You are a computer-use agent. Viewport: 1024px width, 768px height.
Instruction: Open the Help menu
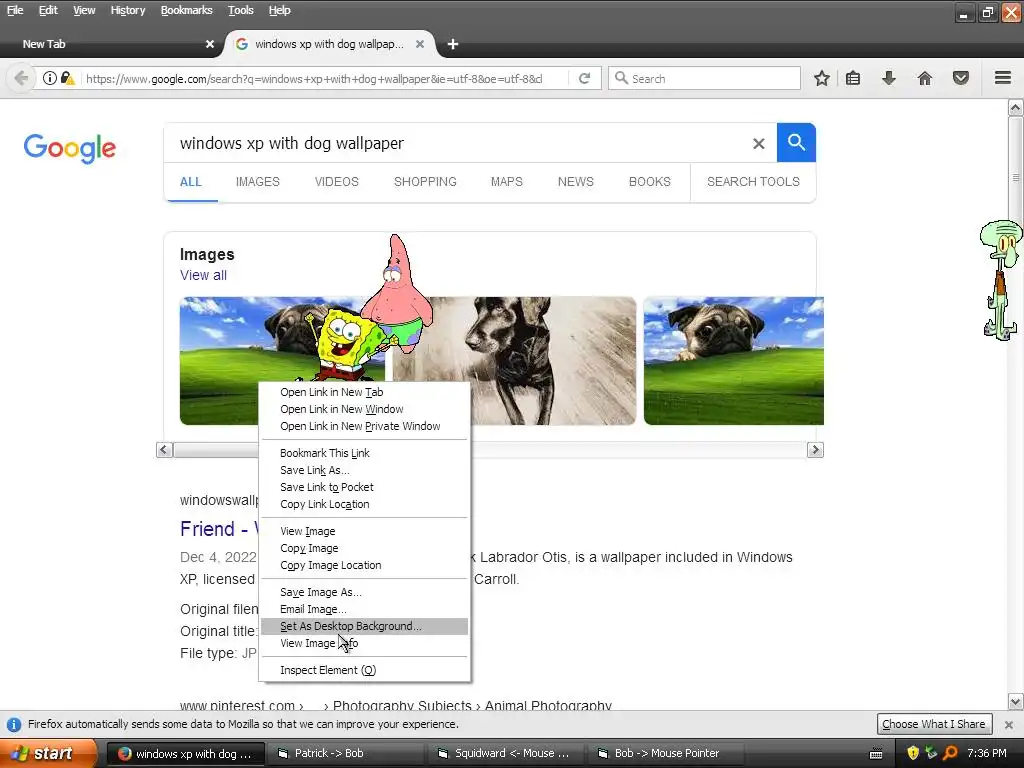click(280, 10)
